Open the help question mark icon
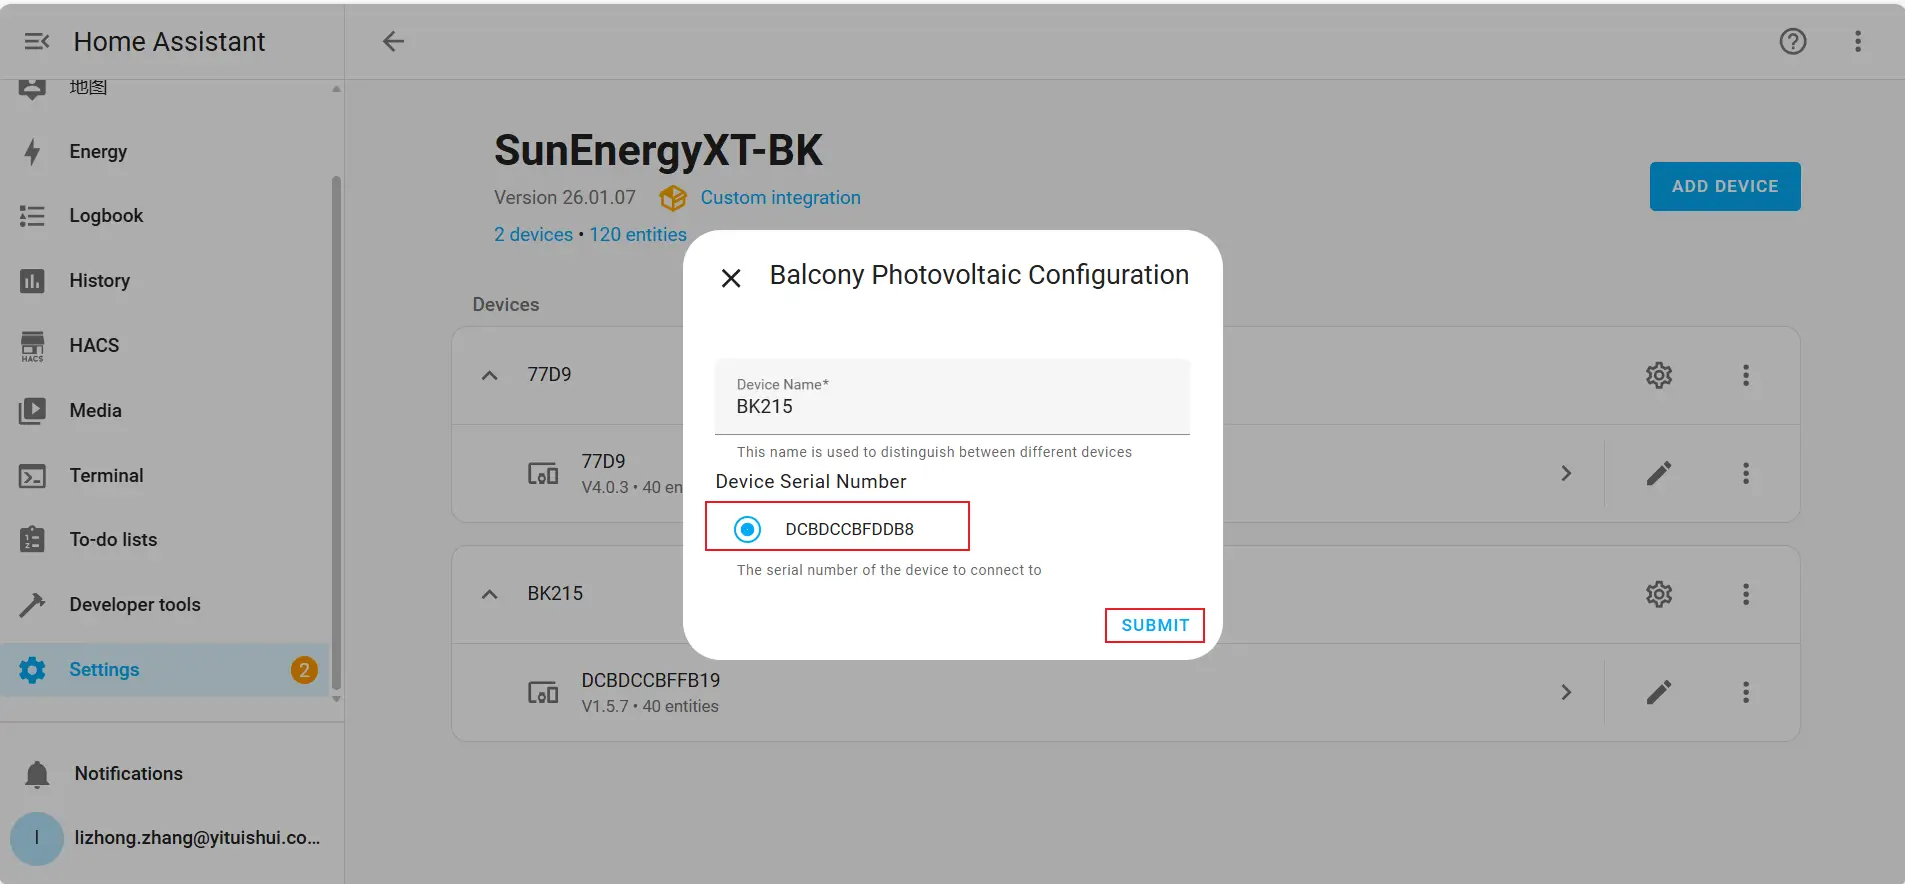1905x884 pixels. click(x=1792, y=41)
